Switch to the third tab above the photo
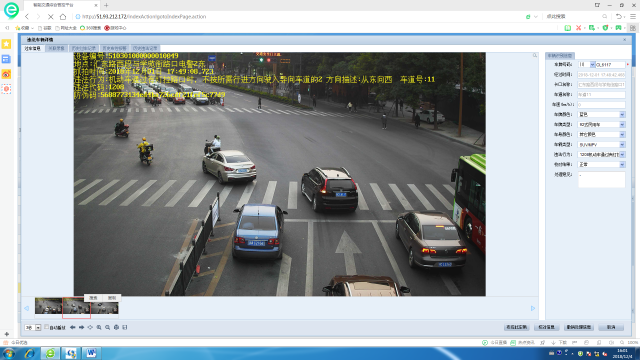Screen dimensions: 640x360 pos(84,48)
